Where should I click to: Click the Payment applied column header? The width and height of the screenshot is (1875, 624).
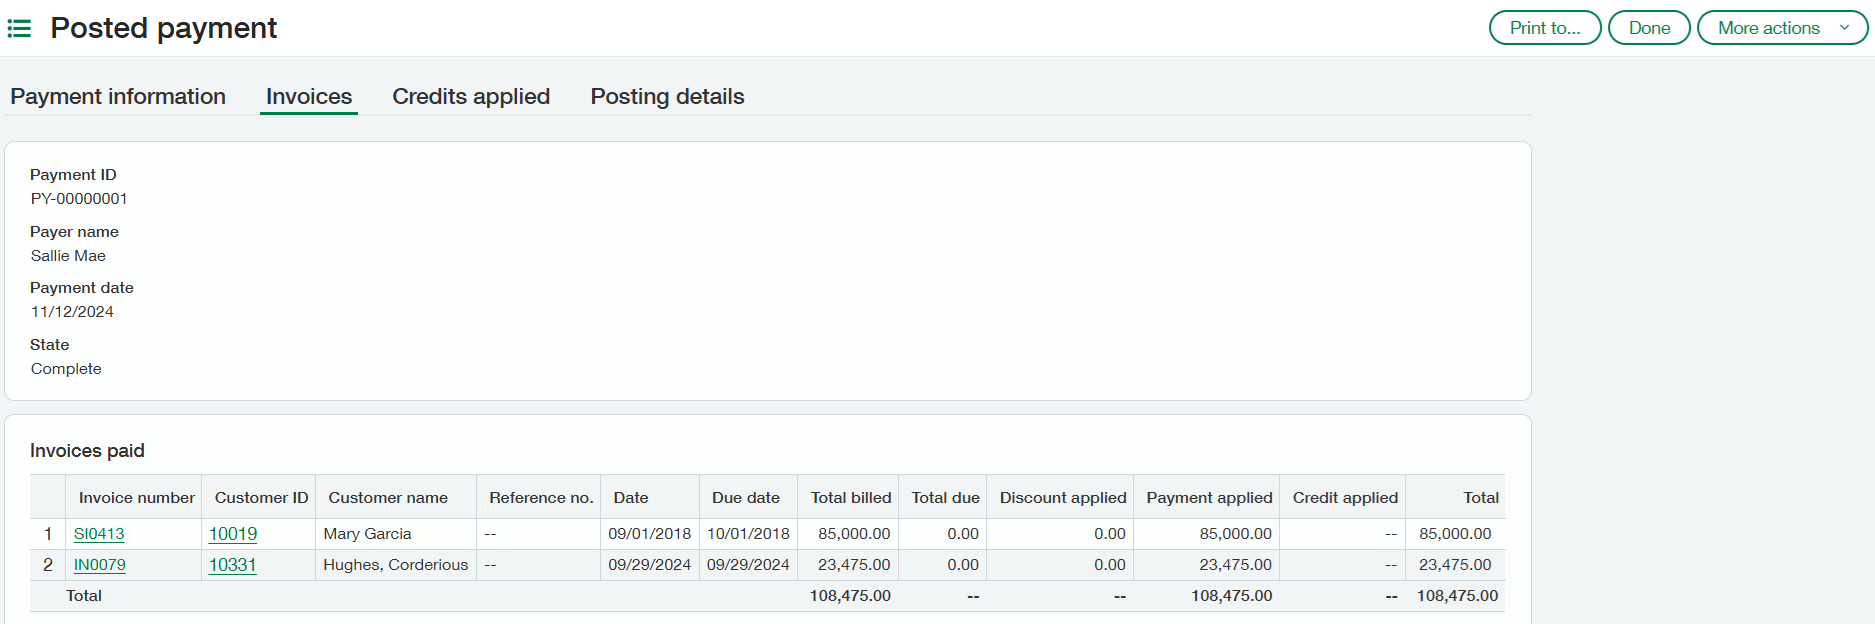point(1208,498)
